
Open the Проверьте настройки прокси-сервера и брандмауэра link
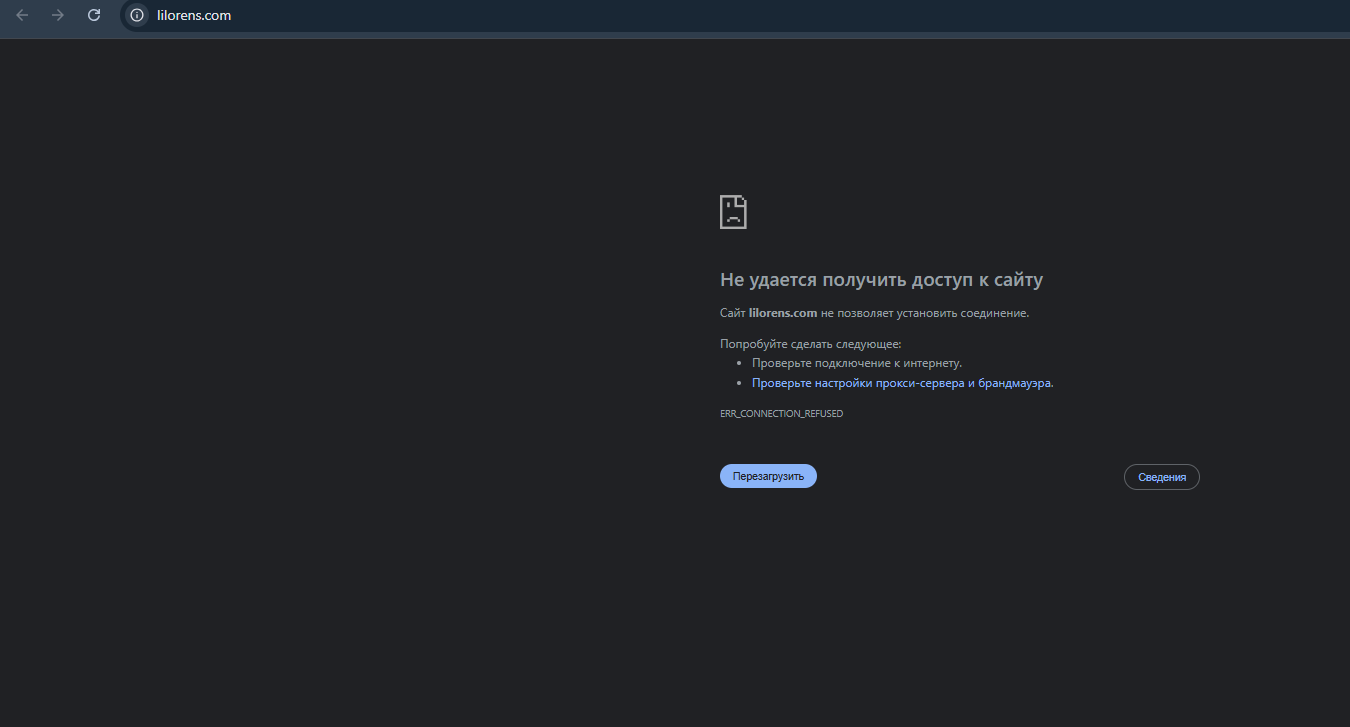(901, 383)
